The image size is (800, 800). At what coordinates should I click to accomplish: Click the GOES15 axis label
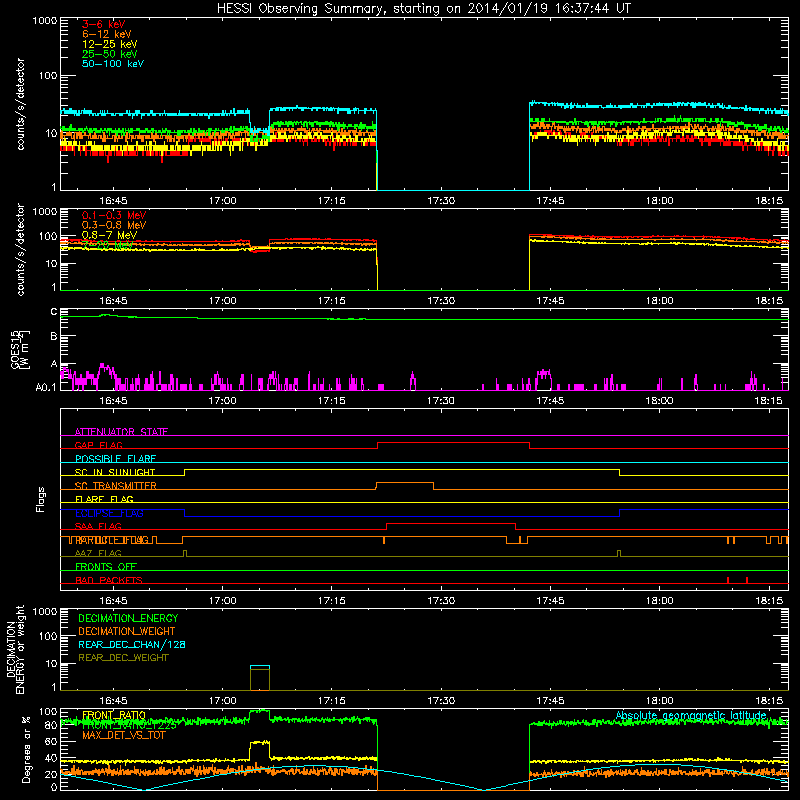[x=16, y=349]
